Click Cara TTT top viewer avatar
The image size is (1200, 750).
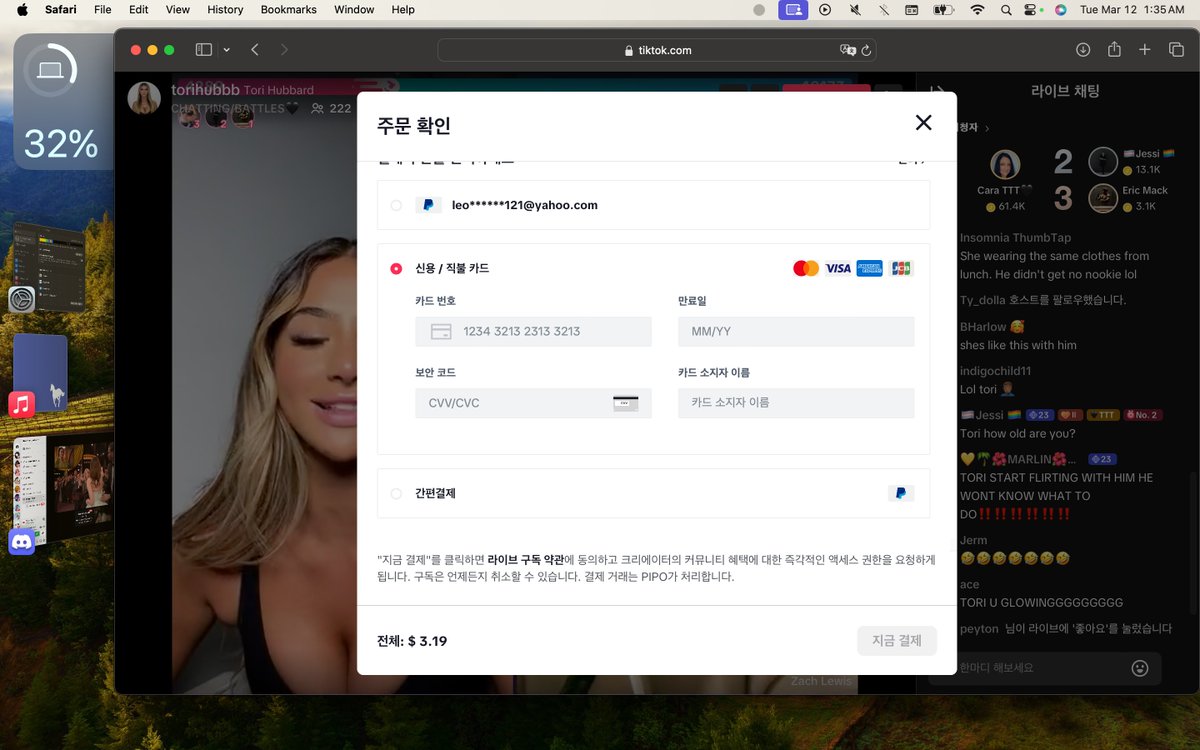coord(1005,166)
